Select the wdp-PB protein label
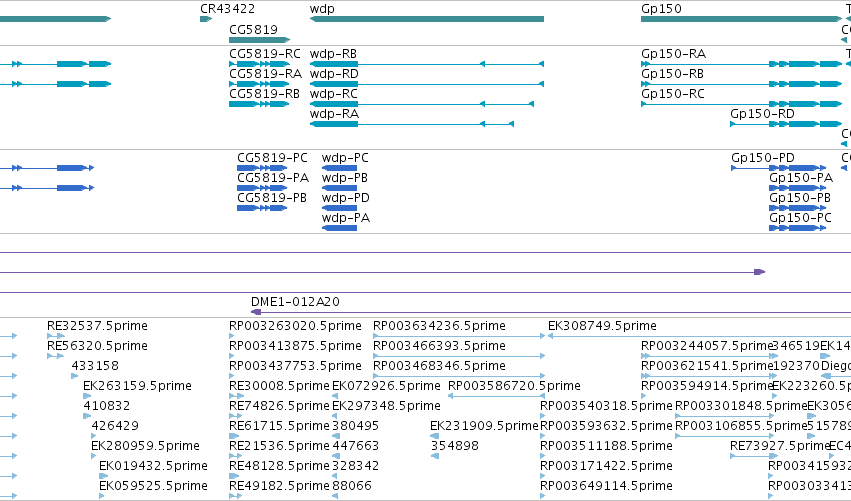Screen dimensions: 851x501 tap(345, 178)
